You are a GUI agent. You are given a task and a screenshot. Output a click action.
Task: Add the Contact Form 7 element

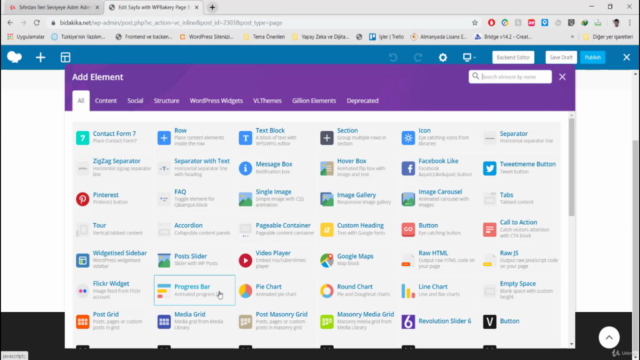[113, 137]
